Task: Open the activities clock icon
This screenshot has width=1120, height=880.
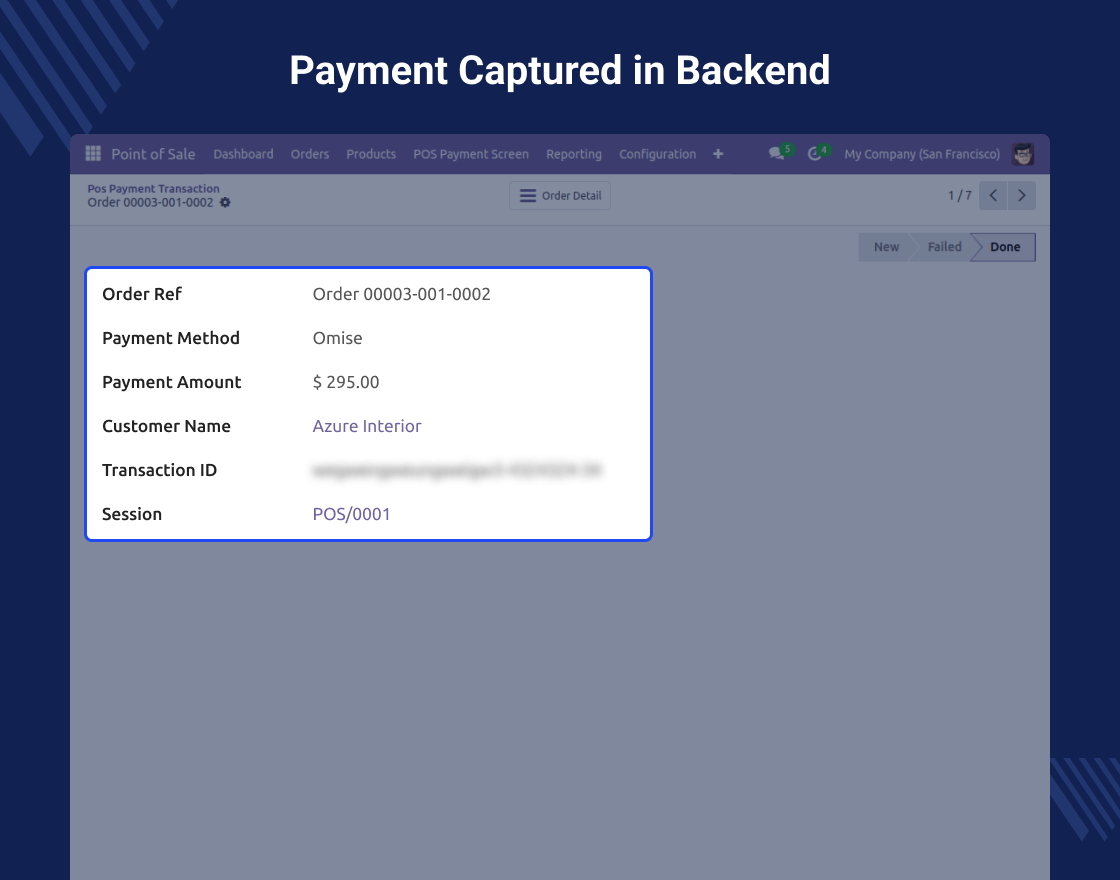Action: (x=814, y=154)
